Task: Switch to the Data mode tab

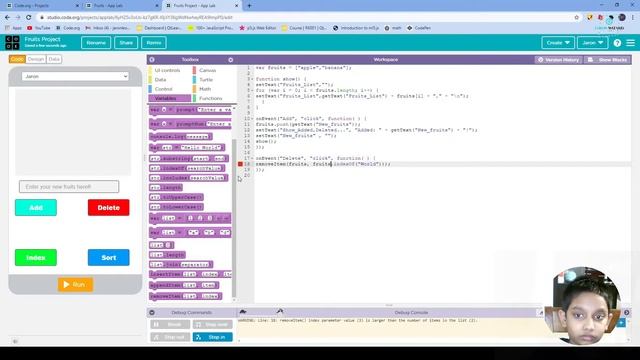Action: pyautogui.click(x=54, y=59)
